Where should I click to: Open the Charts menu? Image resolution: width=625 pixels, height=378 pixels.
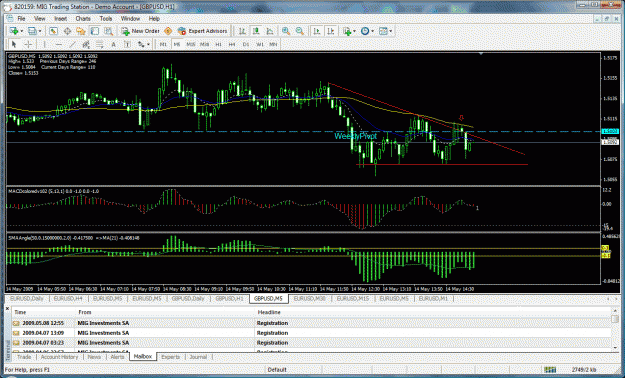coord(83,18)
